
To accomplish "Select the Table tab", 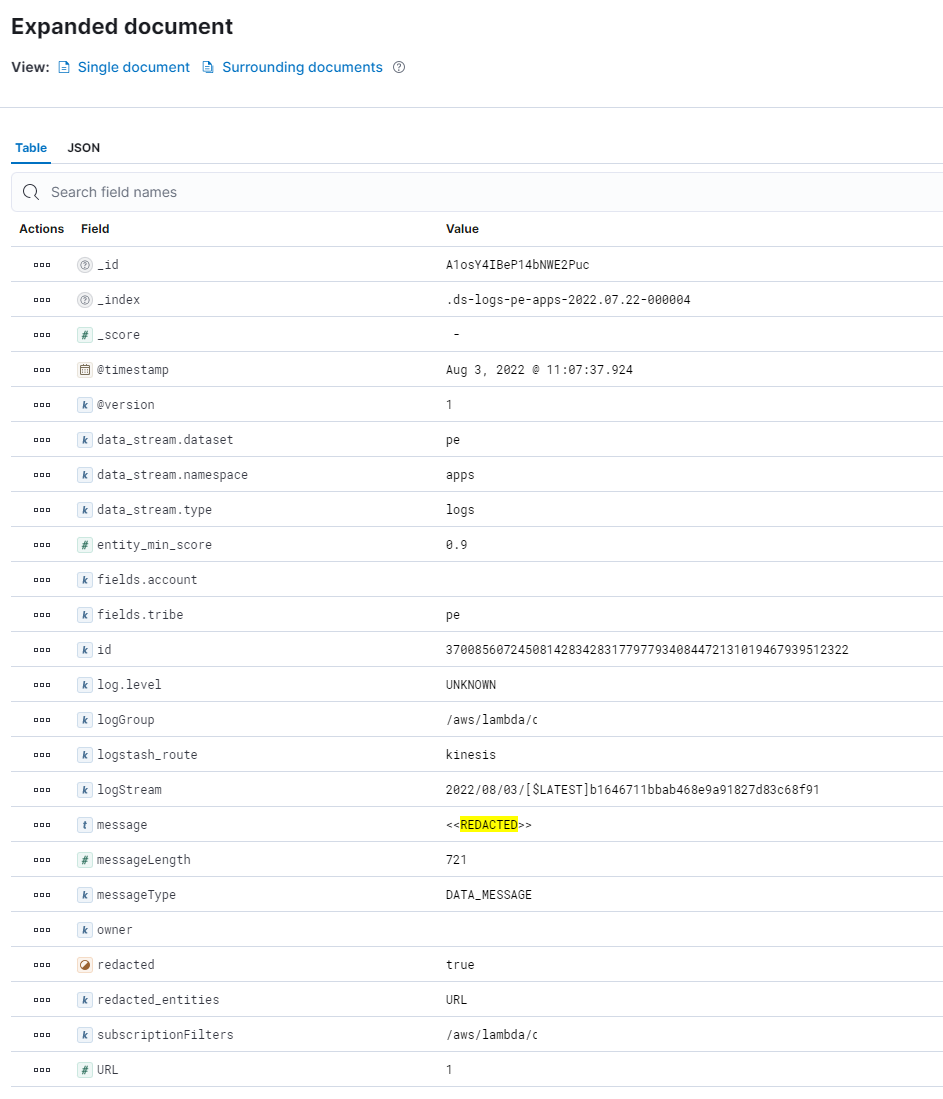I will click(x=30, y=147).
